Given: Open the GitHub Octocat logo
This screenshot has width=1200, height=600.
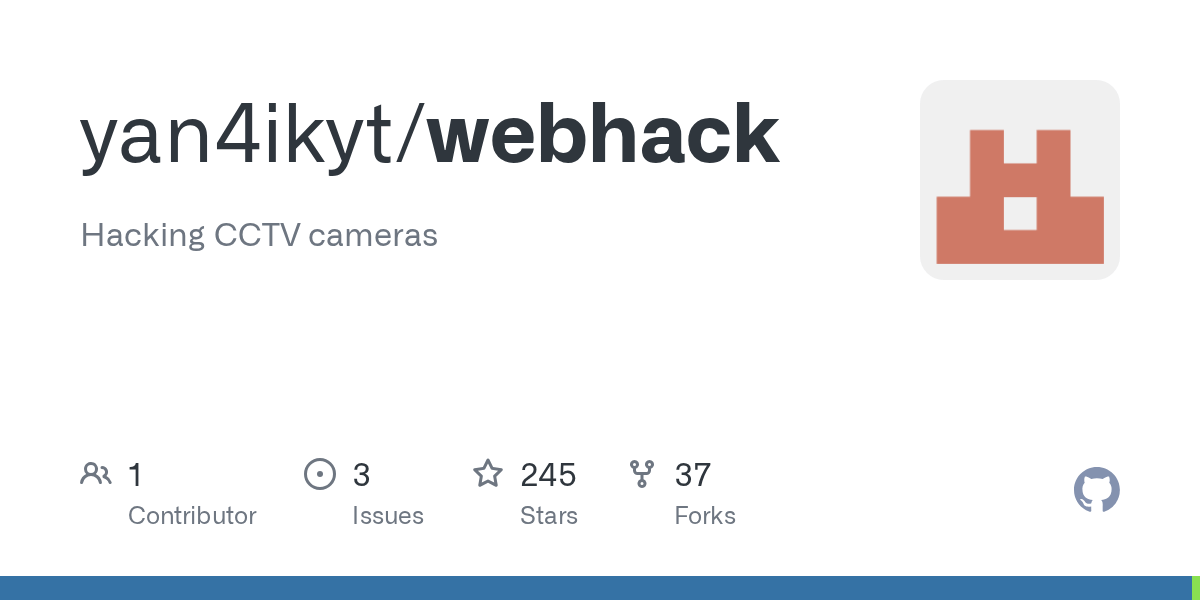Looking at the screenshot, I should click(x=1096, y=490).
